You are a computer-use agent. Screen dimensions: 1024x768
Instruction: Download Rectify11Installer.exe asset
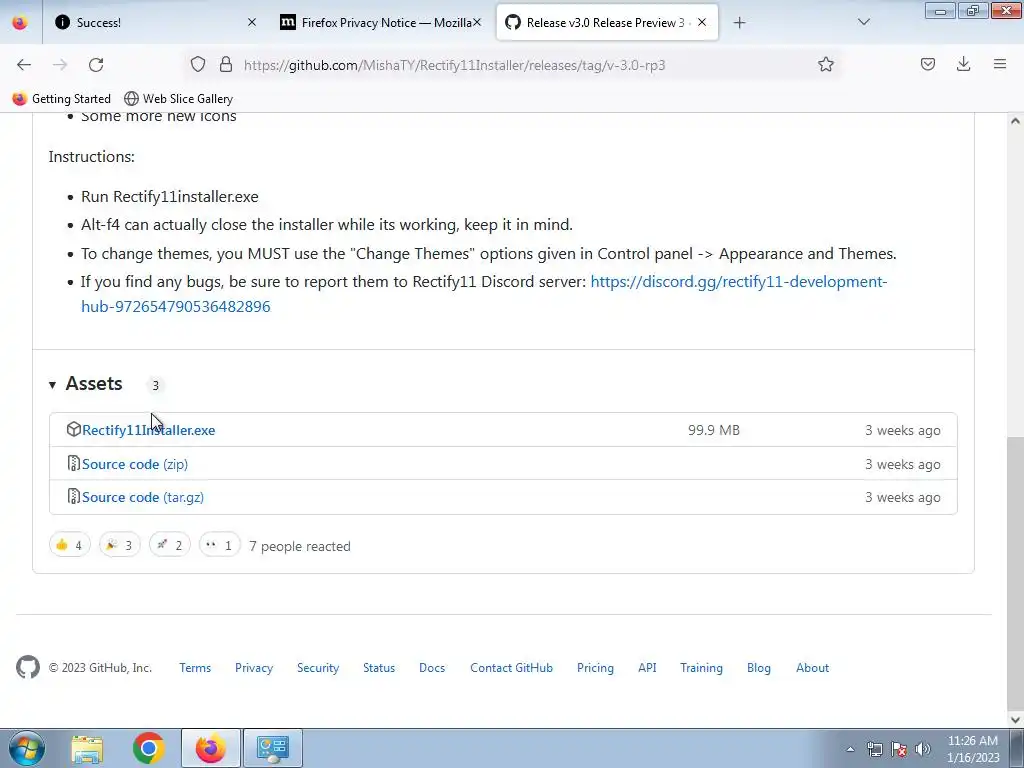pyautogui.click(x=148, y=430)
